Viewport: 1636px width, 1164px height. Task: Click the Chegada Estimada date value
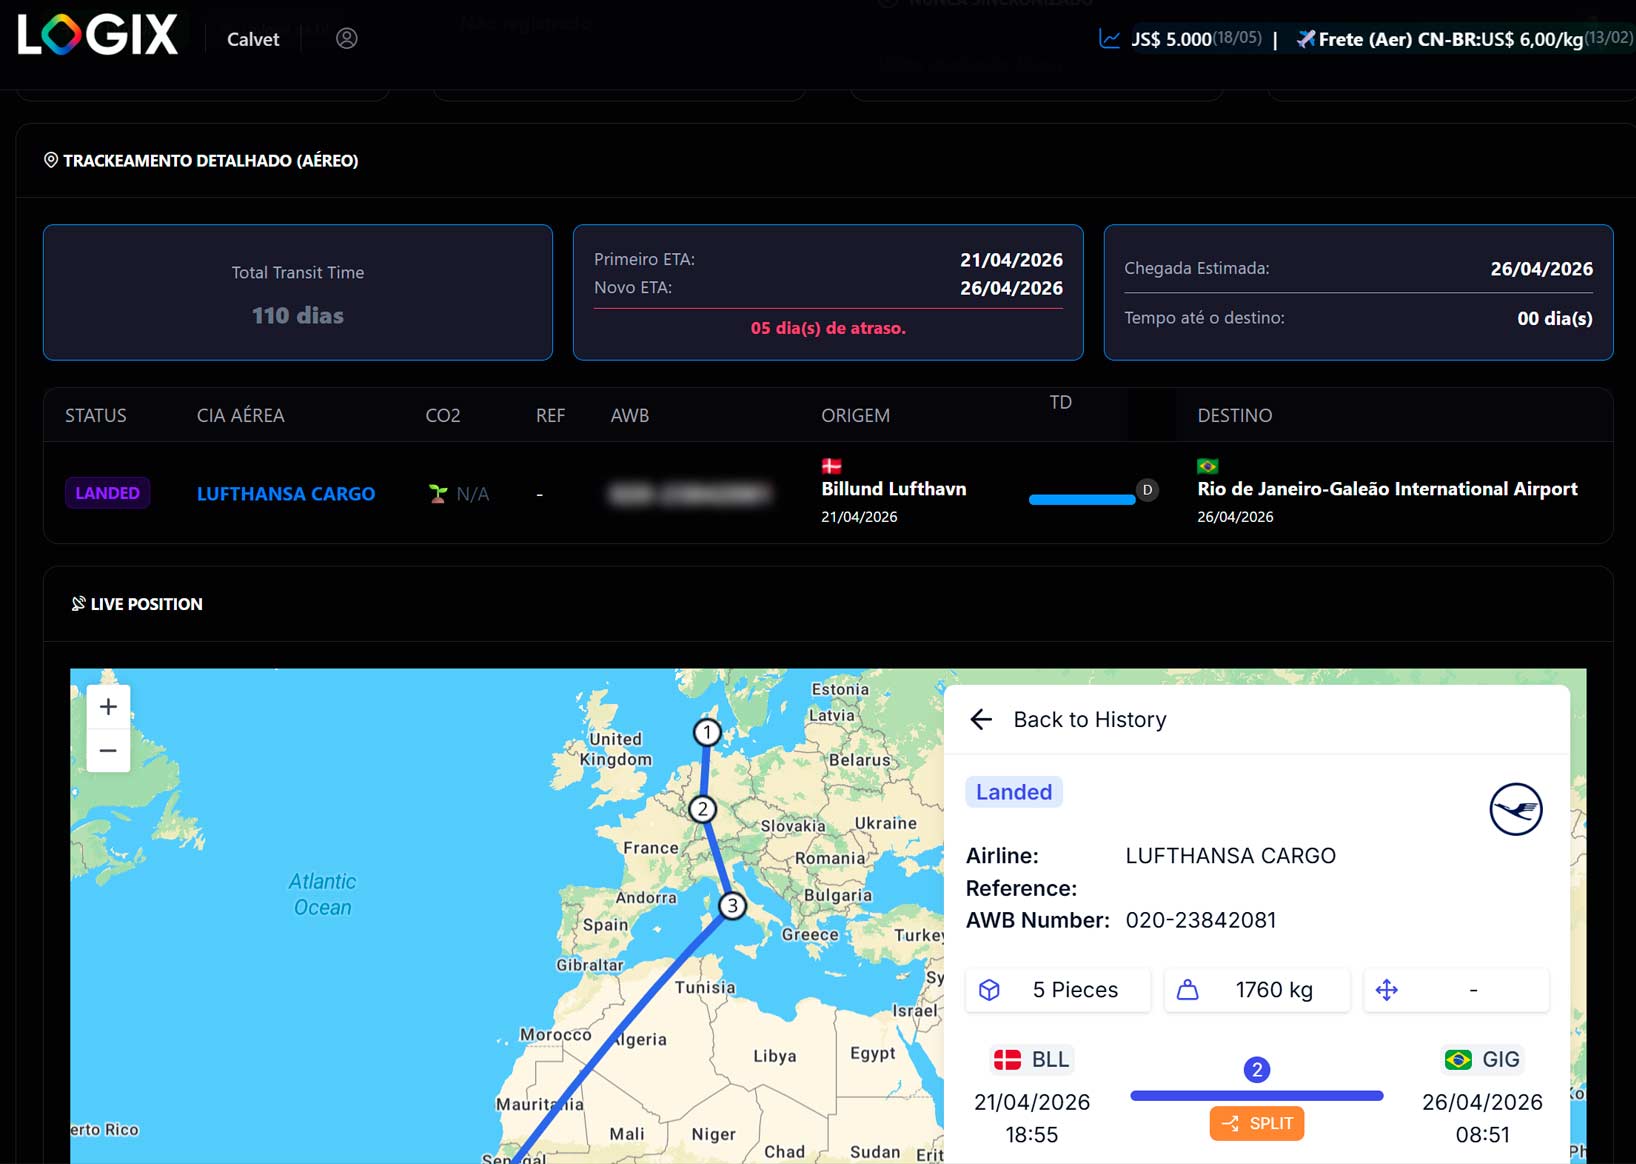click(x=1541, y=268)
